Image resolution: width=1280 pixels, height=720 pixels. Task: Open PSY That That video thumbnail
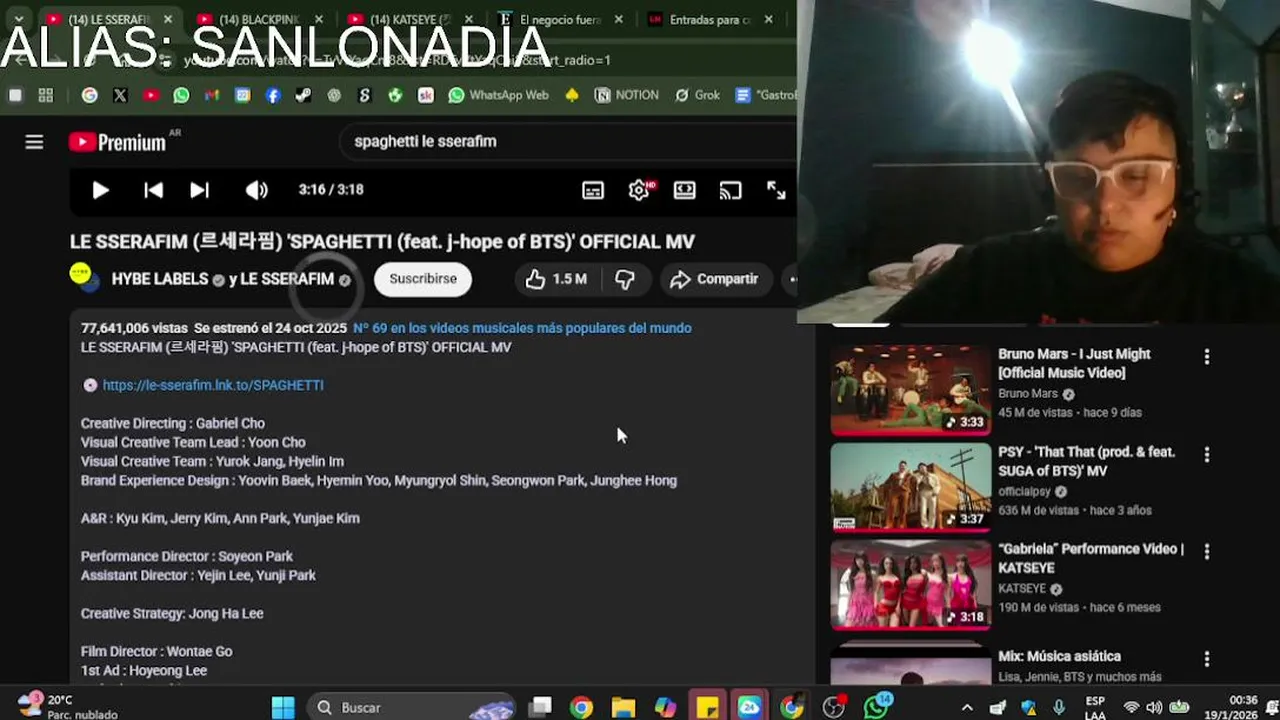(x=911, y=487)
